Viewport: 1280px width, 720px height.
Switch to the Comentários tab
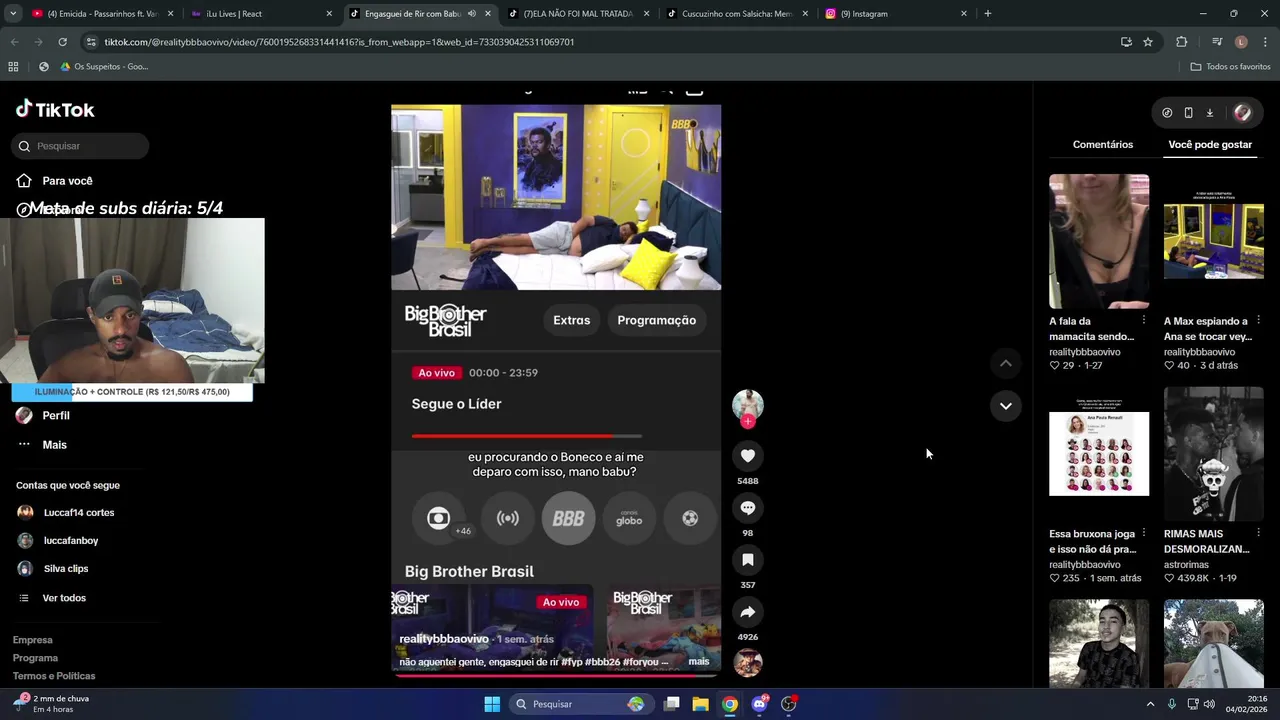point(1103,145)
